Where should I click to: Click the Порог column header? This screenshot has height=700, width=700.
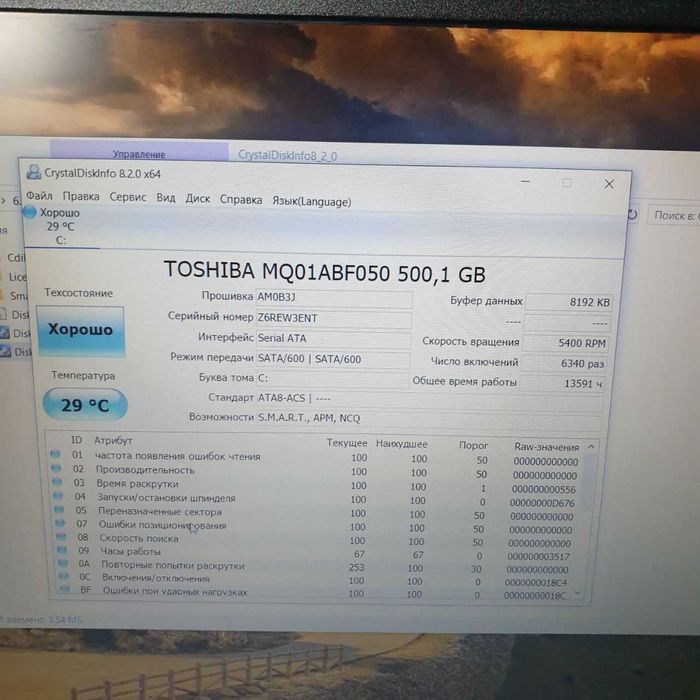473,446
